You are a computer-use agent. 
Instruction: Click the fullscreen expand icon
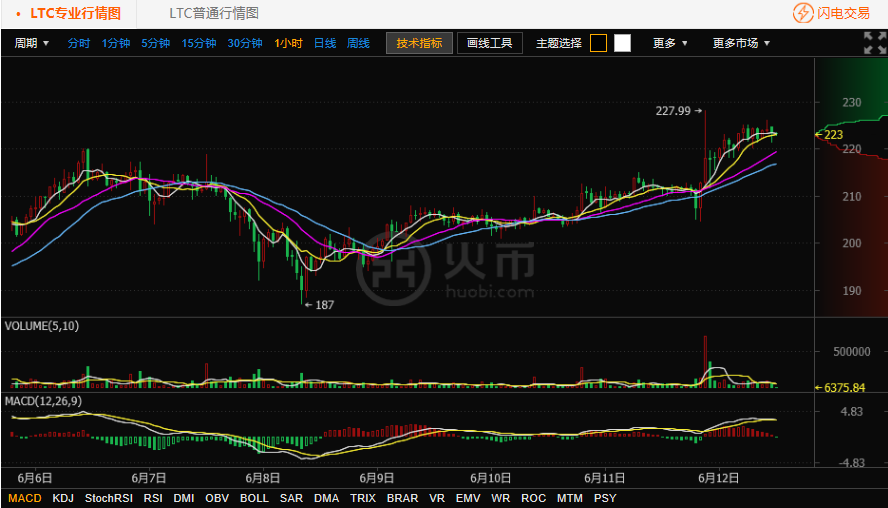click(x=874, y=42)
